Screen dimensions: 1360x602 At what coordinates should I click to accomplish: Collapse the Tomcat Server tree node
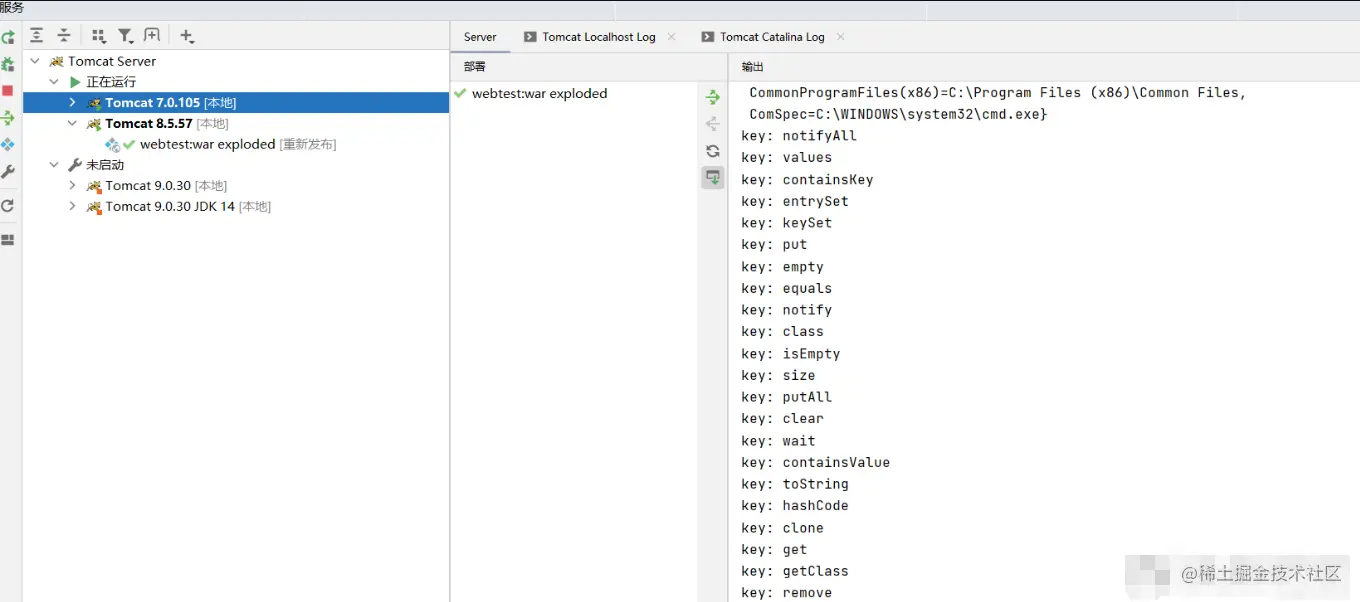[x=36, y=61]
